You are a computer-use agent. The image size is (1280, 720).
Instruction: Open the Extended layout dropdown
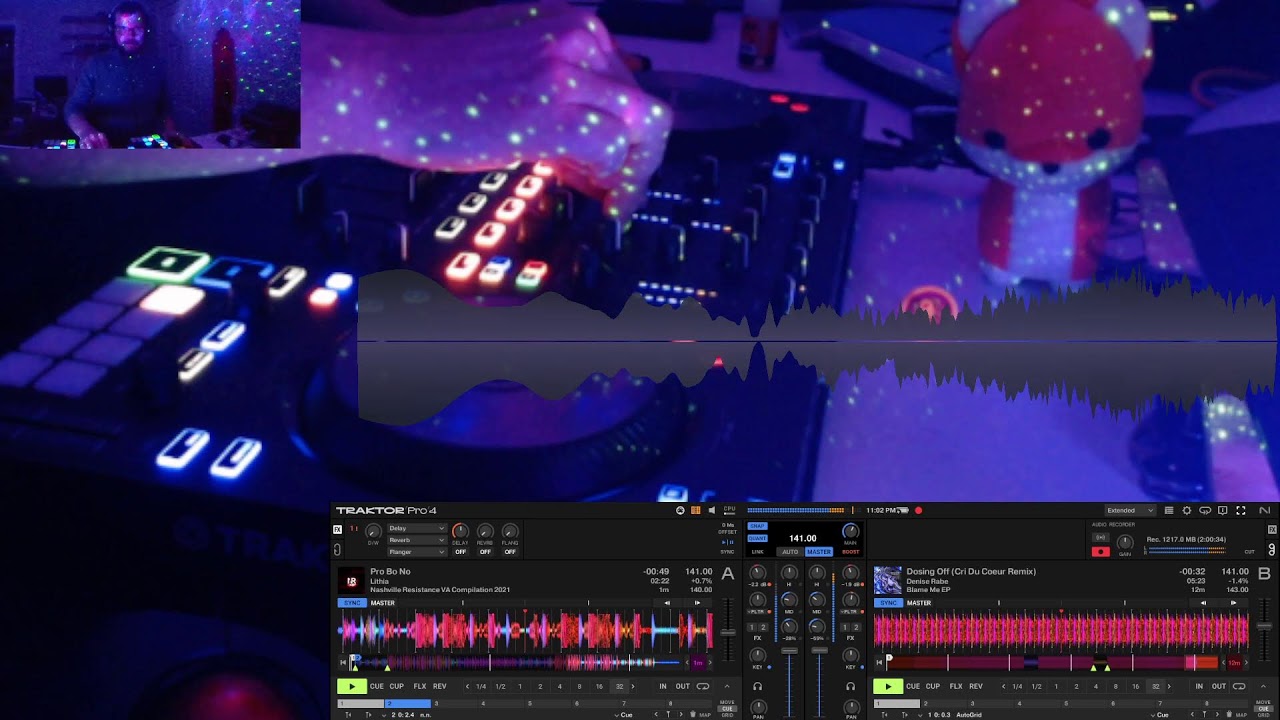[x=1130, y=510]
